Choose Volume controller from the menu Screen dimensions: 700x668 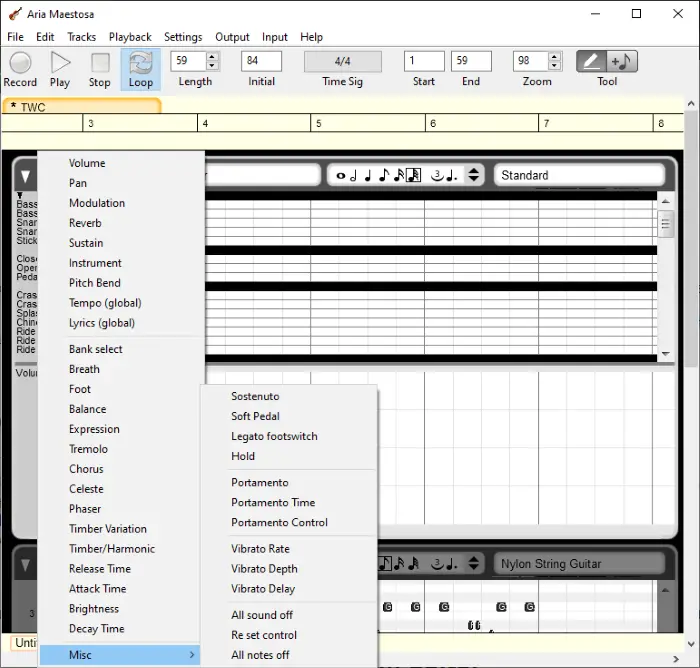click(120, 163)
